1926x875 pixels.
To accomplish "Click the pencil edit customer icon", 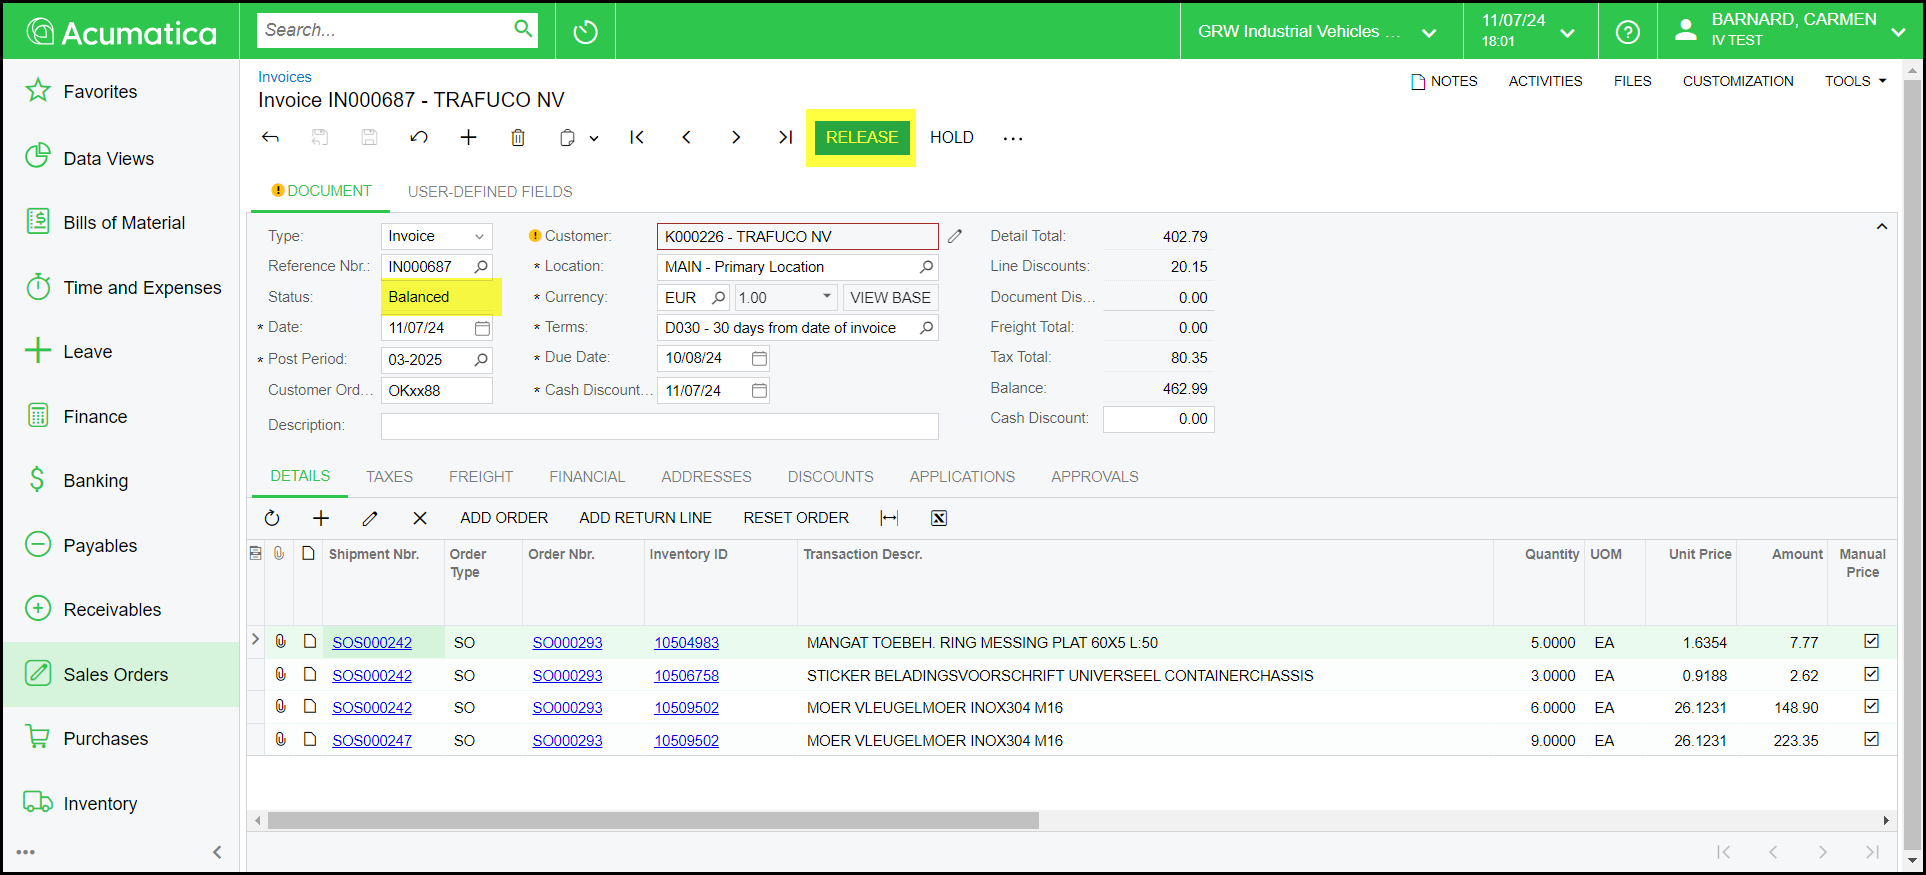I will (955, 237).
